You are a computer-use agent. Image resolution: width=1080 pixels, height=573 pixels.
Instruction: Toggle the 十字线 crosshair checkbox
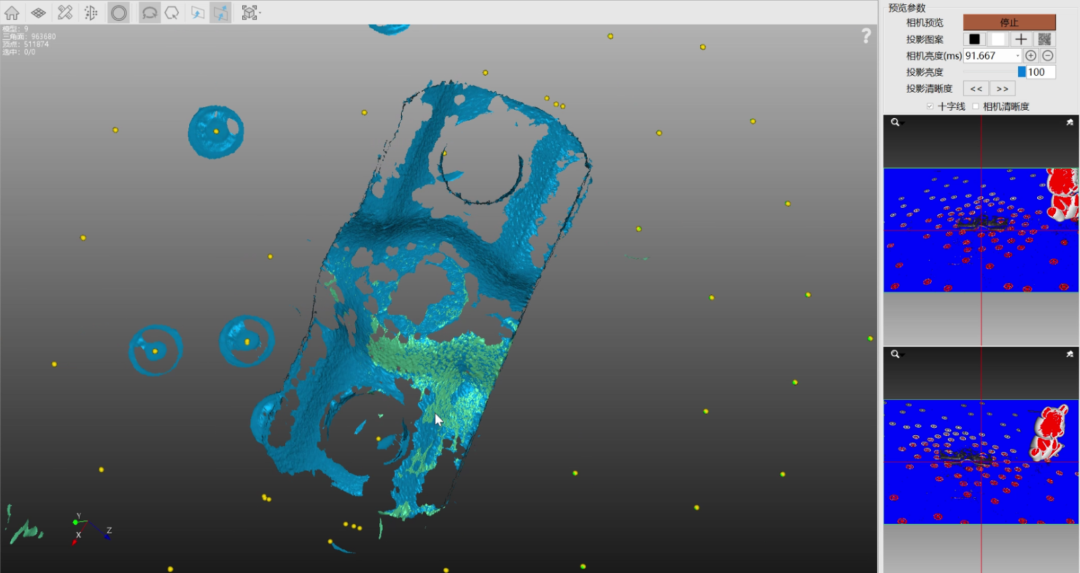(x=930, y=106)
